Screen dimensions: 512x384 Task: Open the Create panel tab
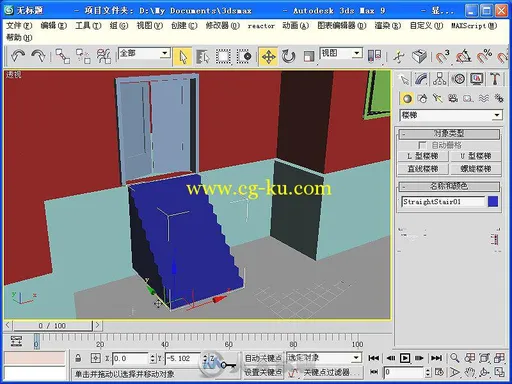(x=404, y=79)
